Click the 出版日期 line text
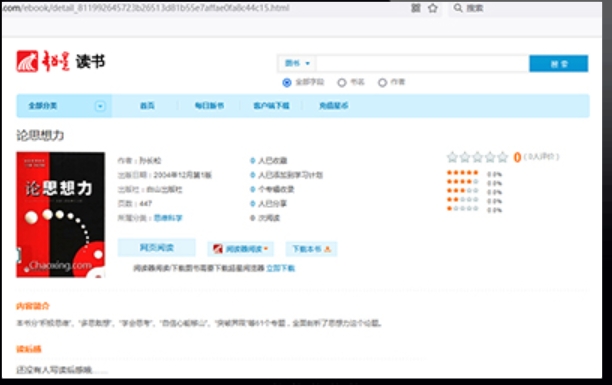Image resolution: width=612 pixels, height=385 pixels. pyautogui.click(x=164, y=175)
